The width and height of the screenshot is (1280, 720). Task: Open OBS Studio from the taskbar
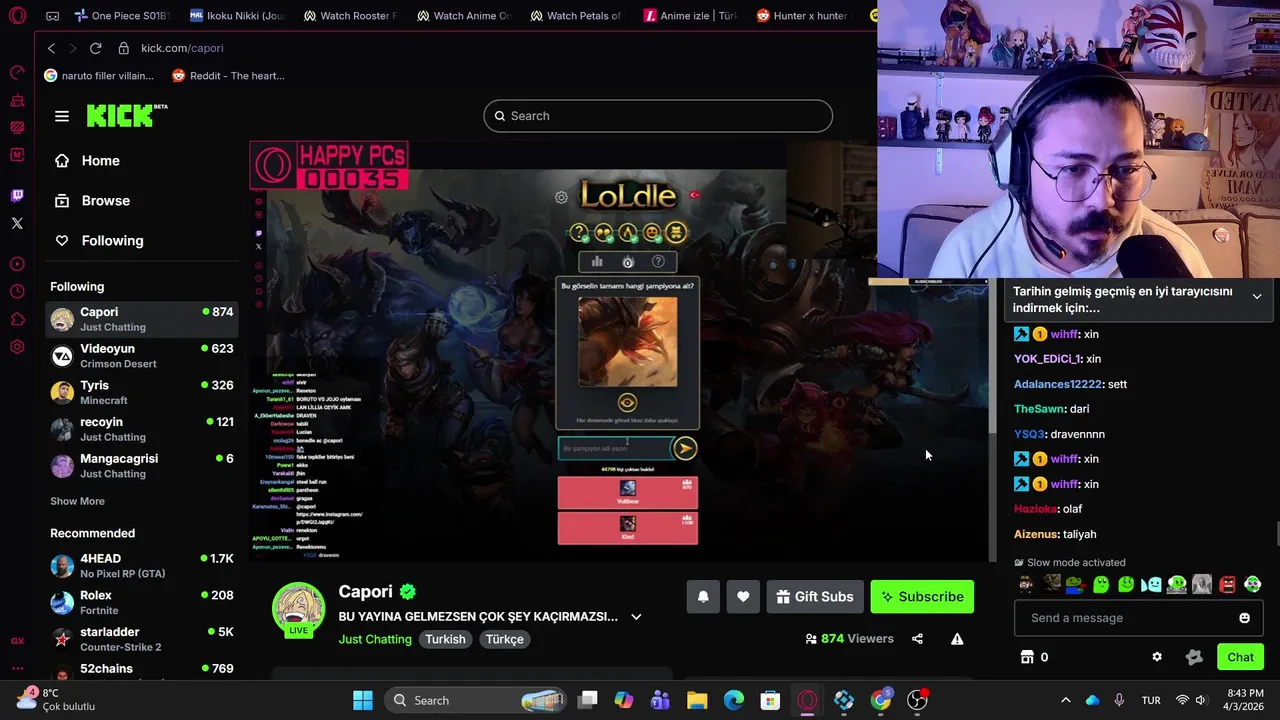[x=917, y=700]
